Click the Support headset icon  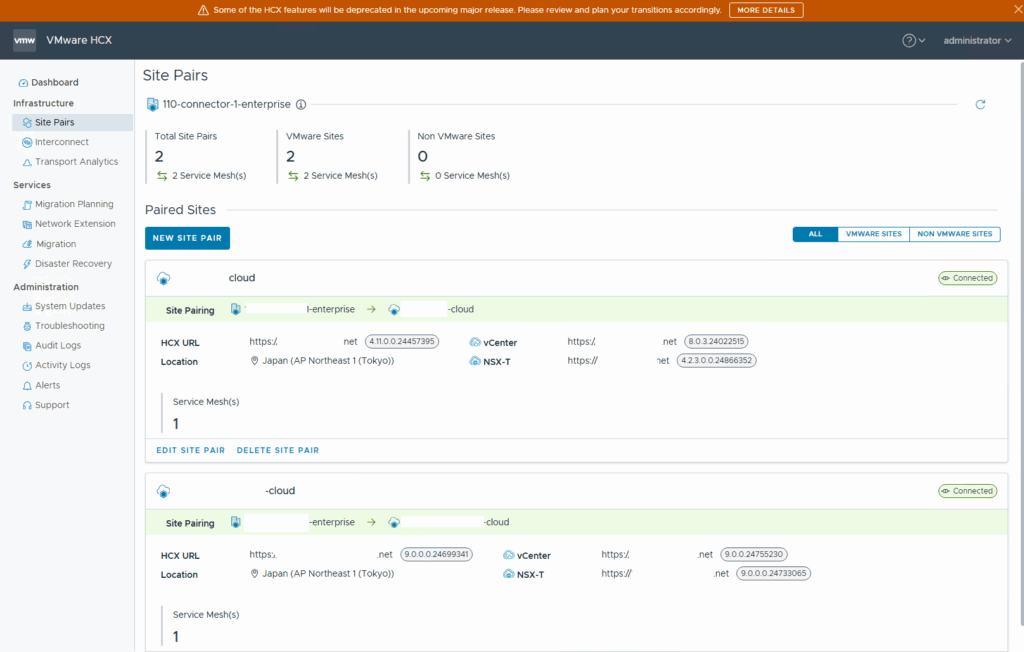pos(27,405)
